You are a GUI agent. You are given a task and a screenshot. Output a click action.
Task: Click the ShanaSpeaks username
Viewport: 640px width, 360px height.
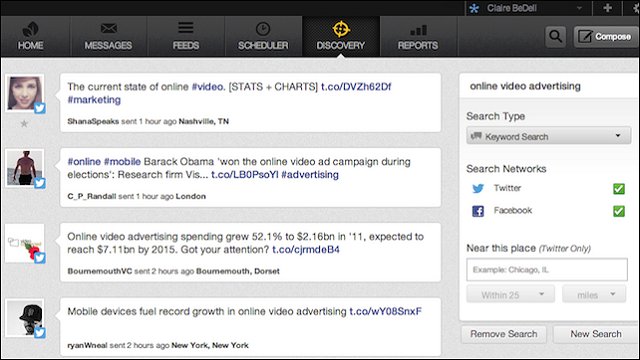(93, 121)
